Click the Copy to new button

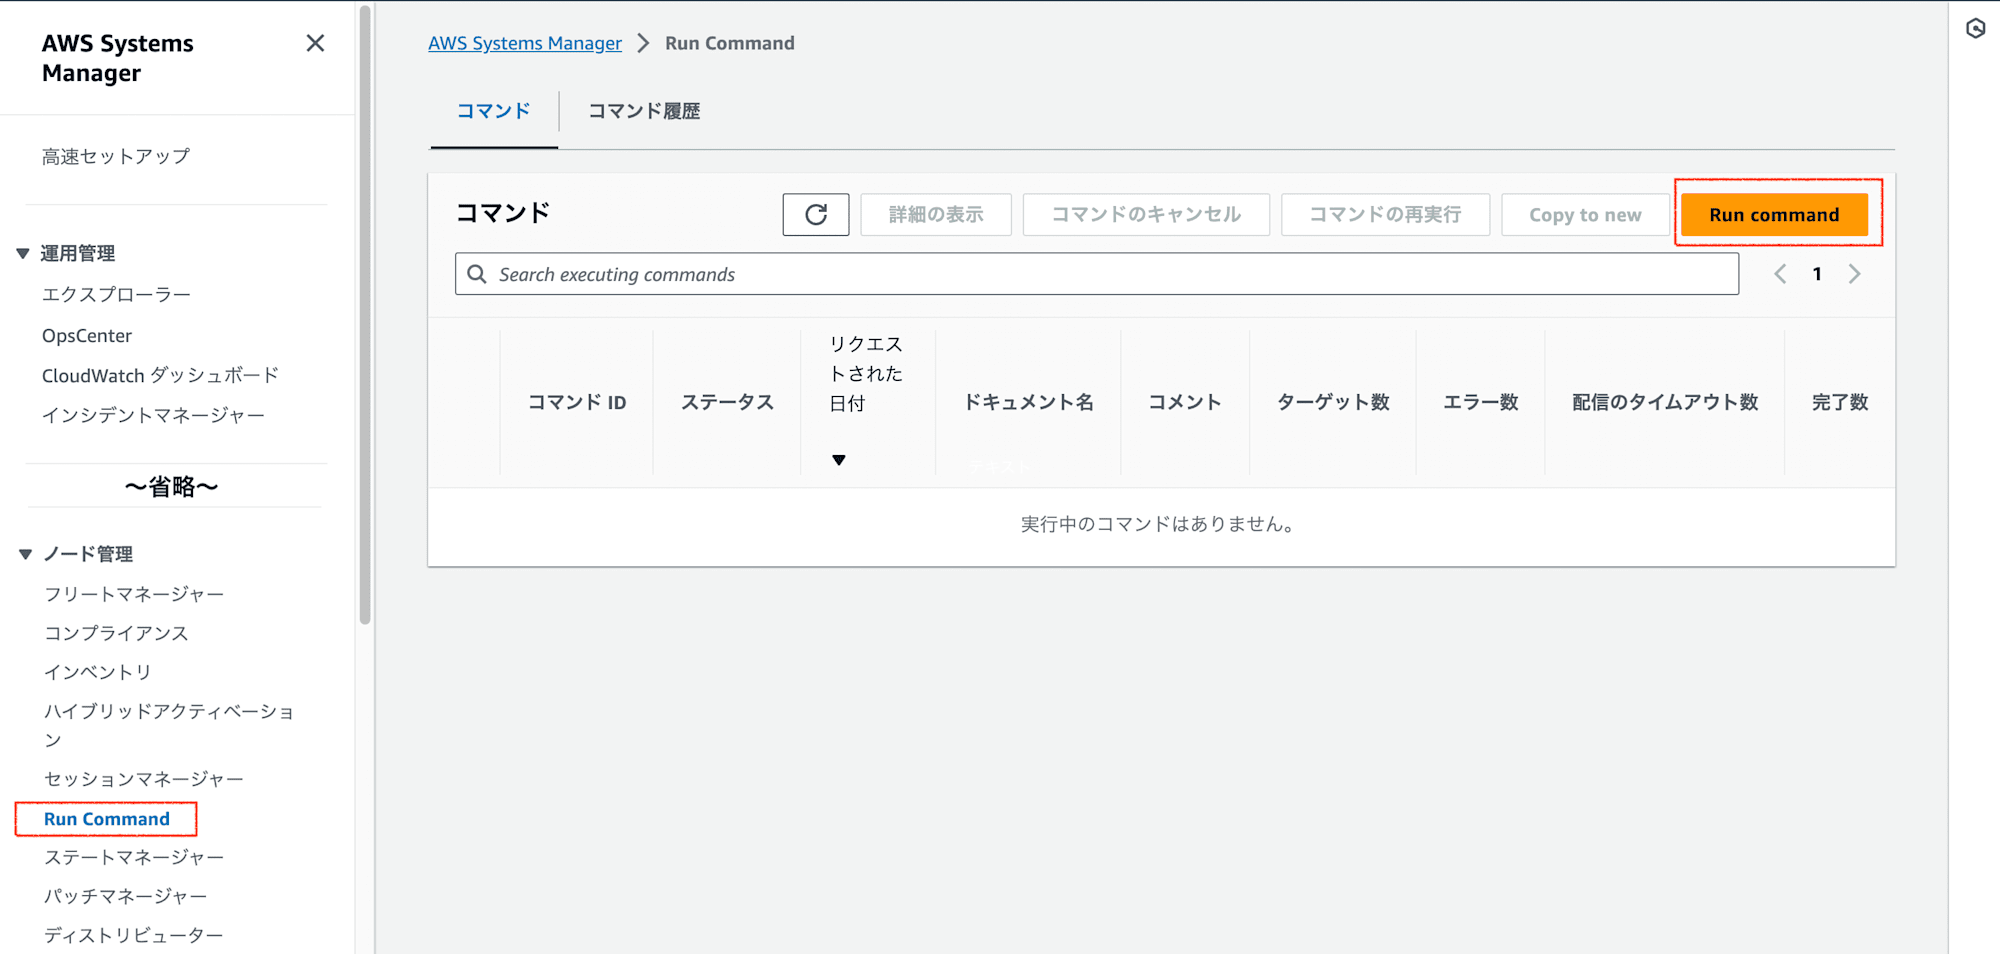[1585, 214]
